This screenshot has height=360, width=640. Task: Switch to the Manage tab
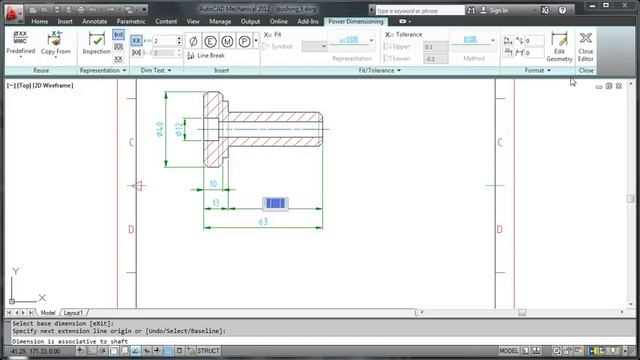[220, 21]
